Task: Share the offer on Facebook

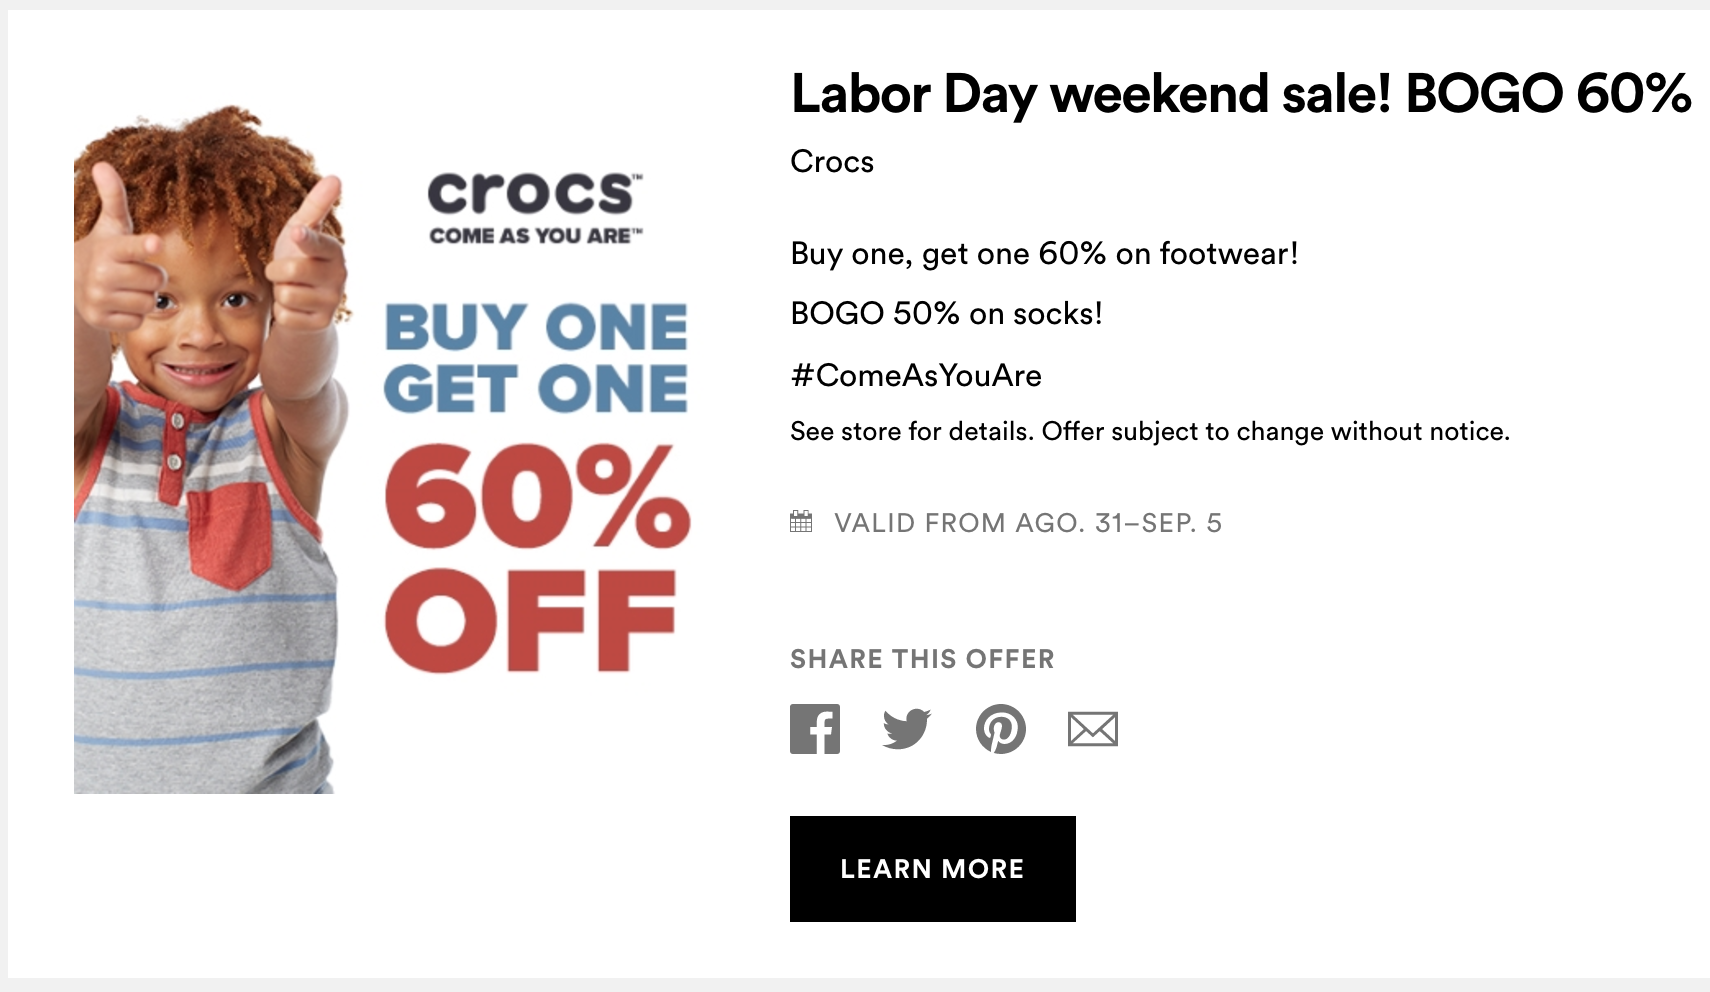Action: click(x=815, y=729)
